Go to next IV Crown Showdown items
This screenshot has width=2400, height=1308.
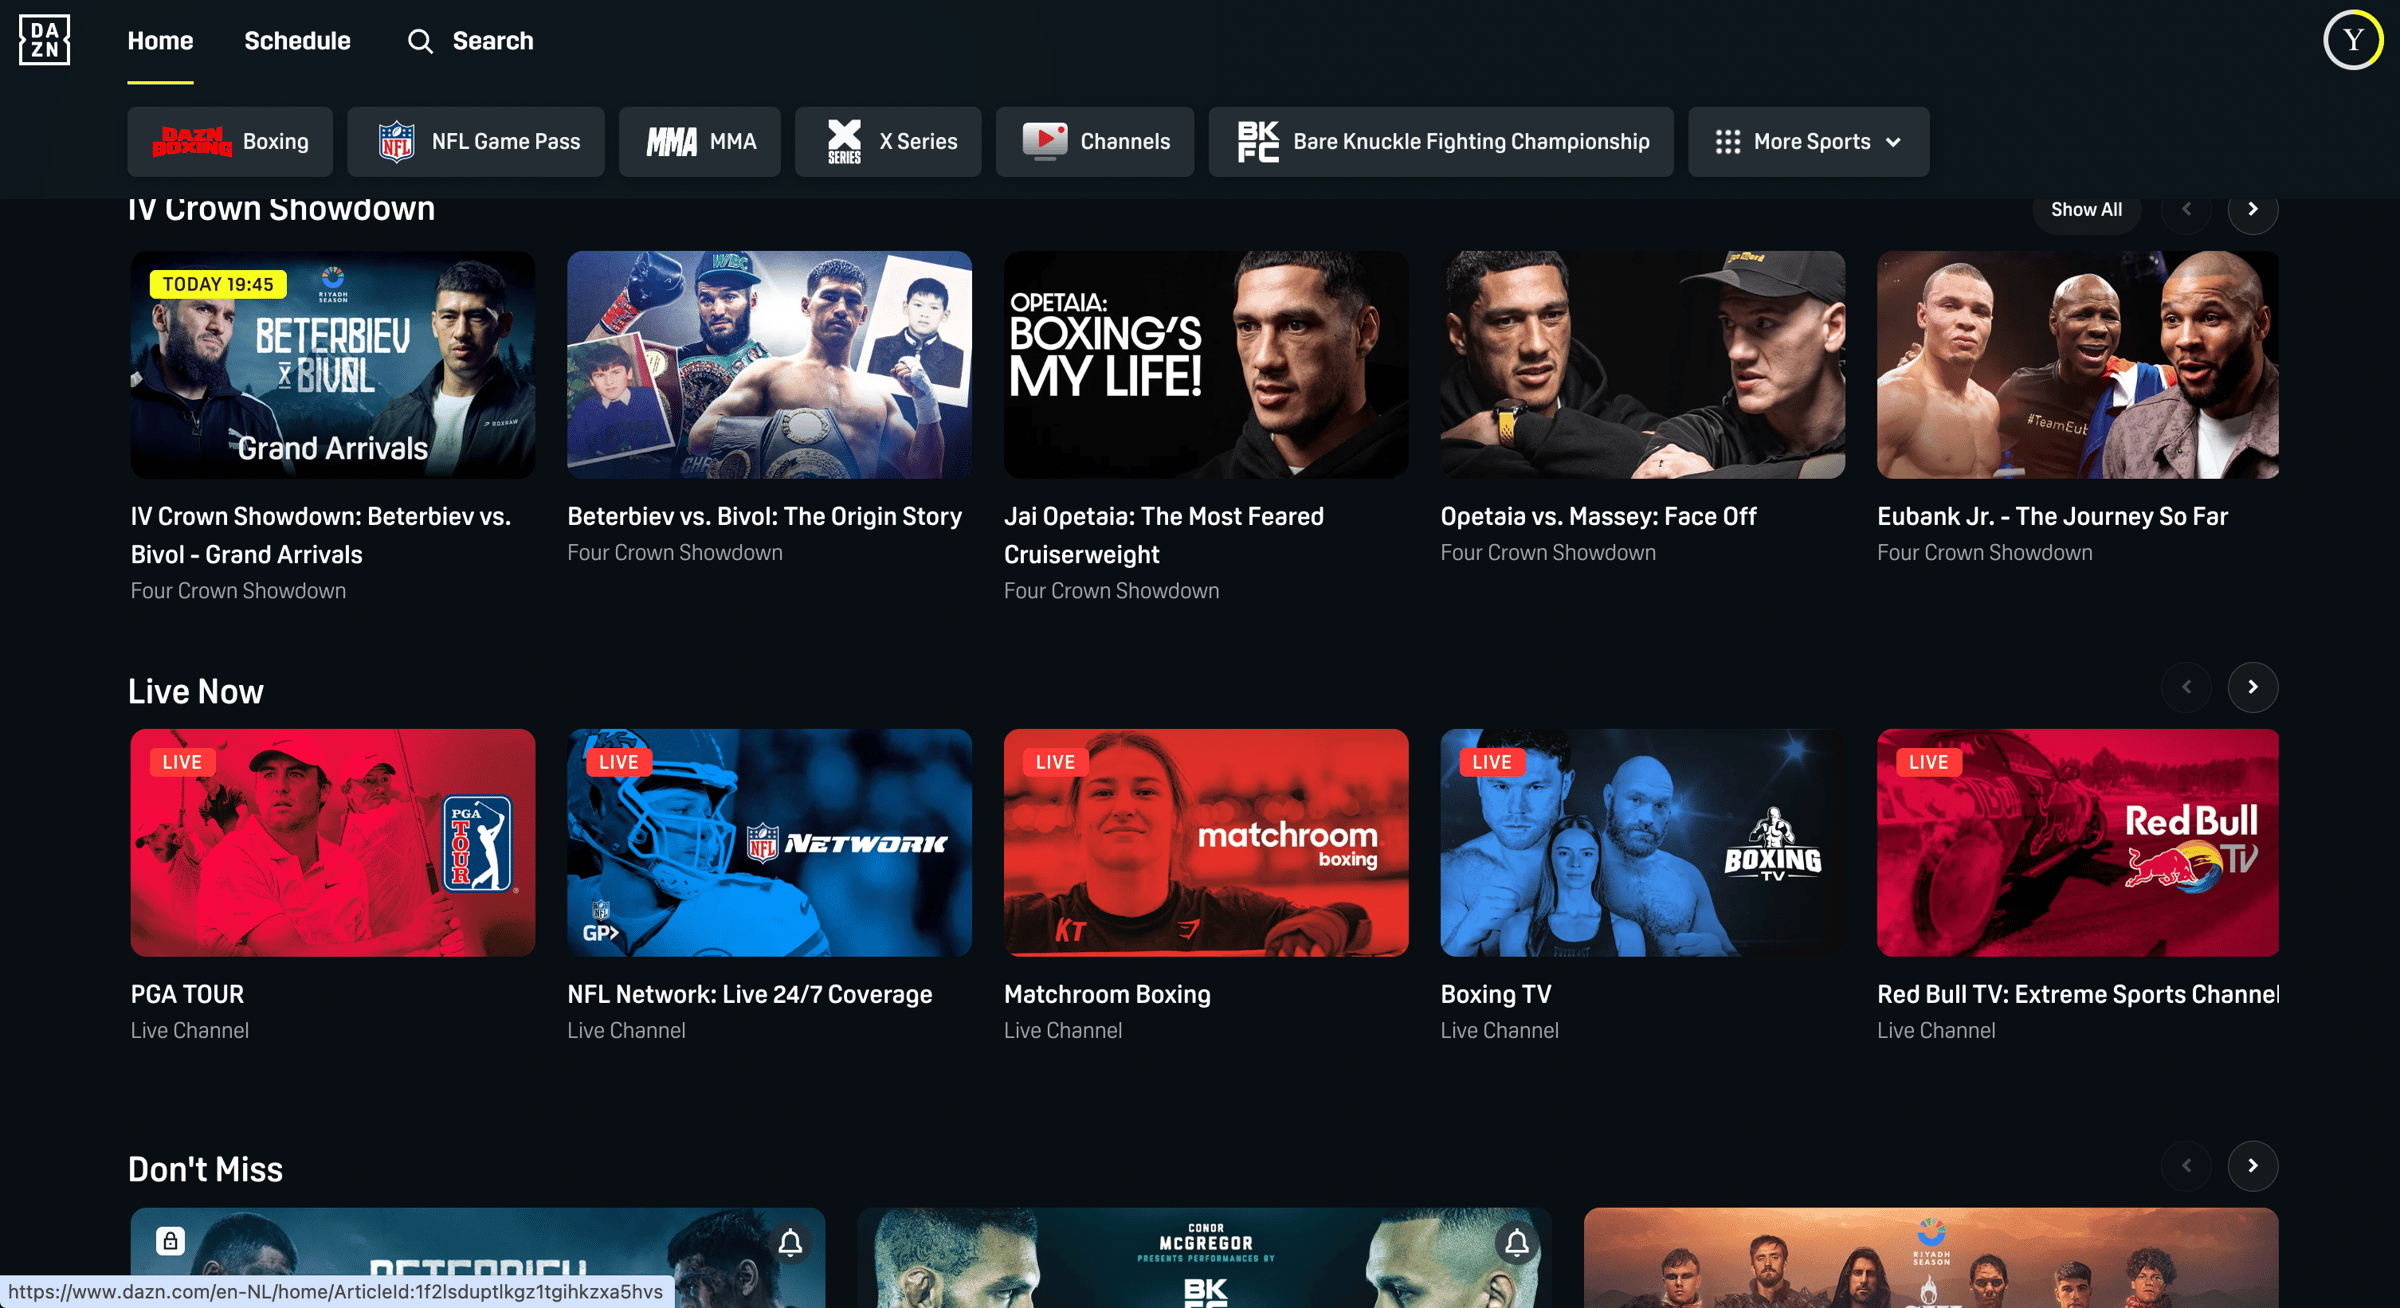[2252, 209]
